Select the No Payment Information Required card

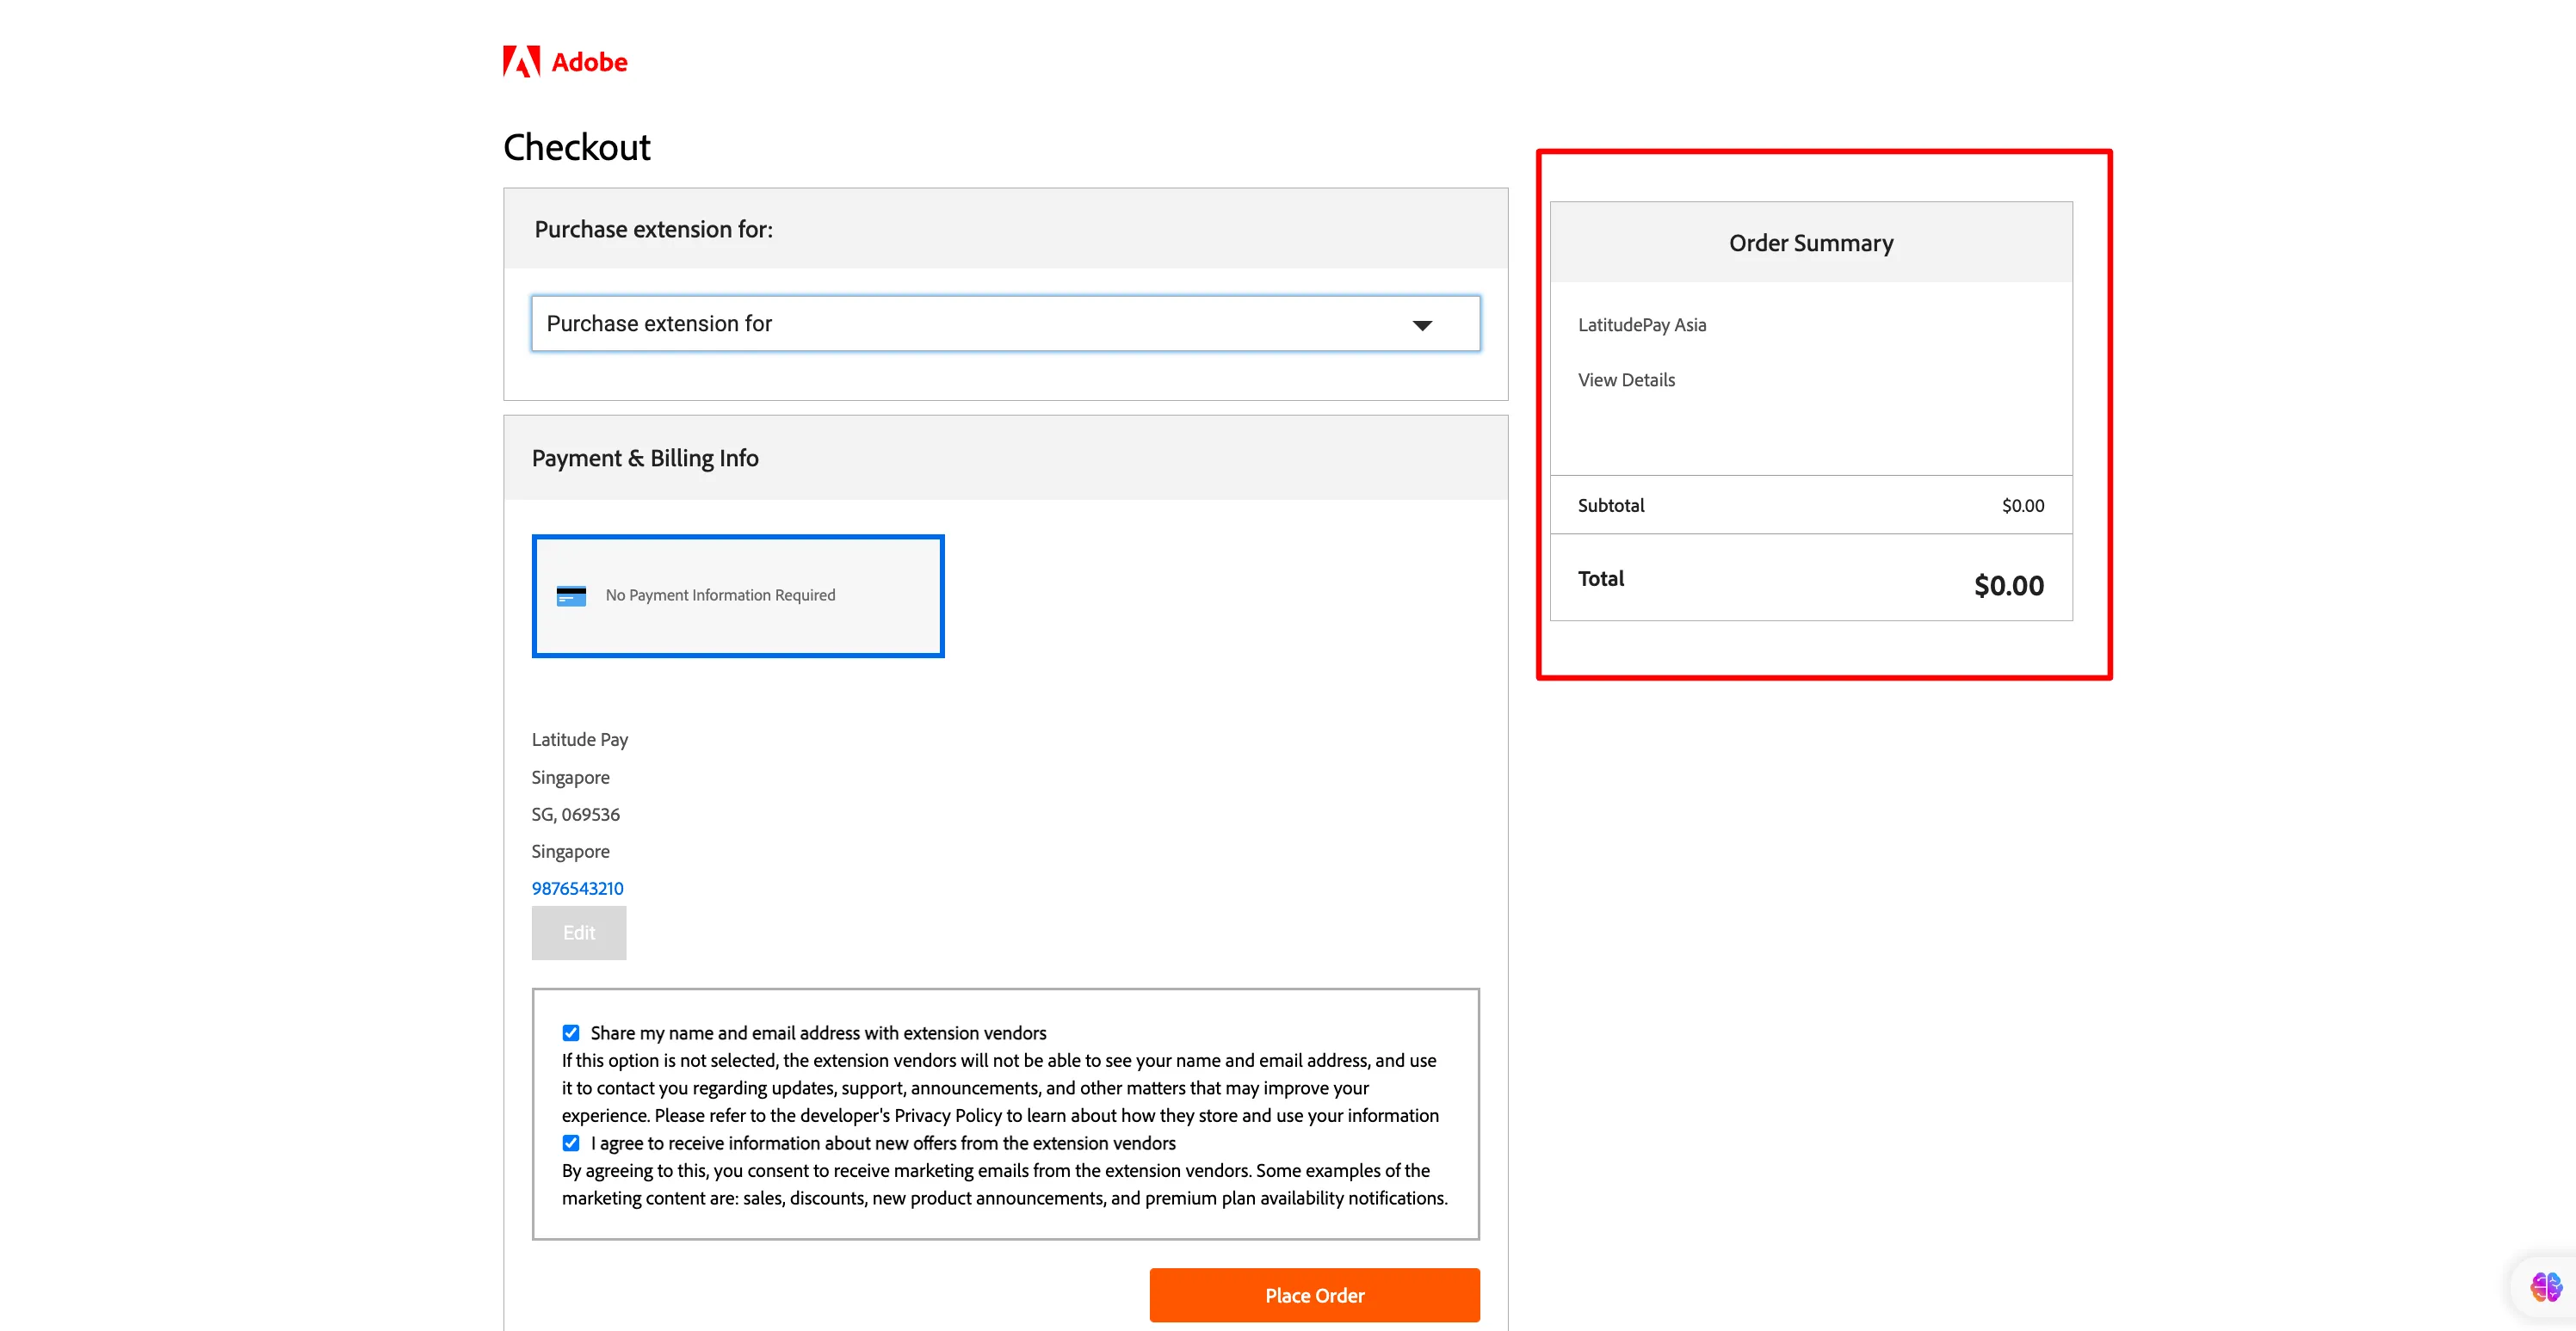[x=738, y=596]
